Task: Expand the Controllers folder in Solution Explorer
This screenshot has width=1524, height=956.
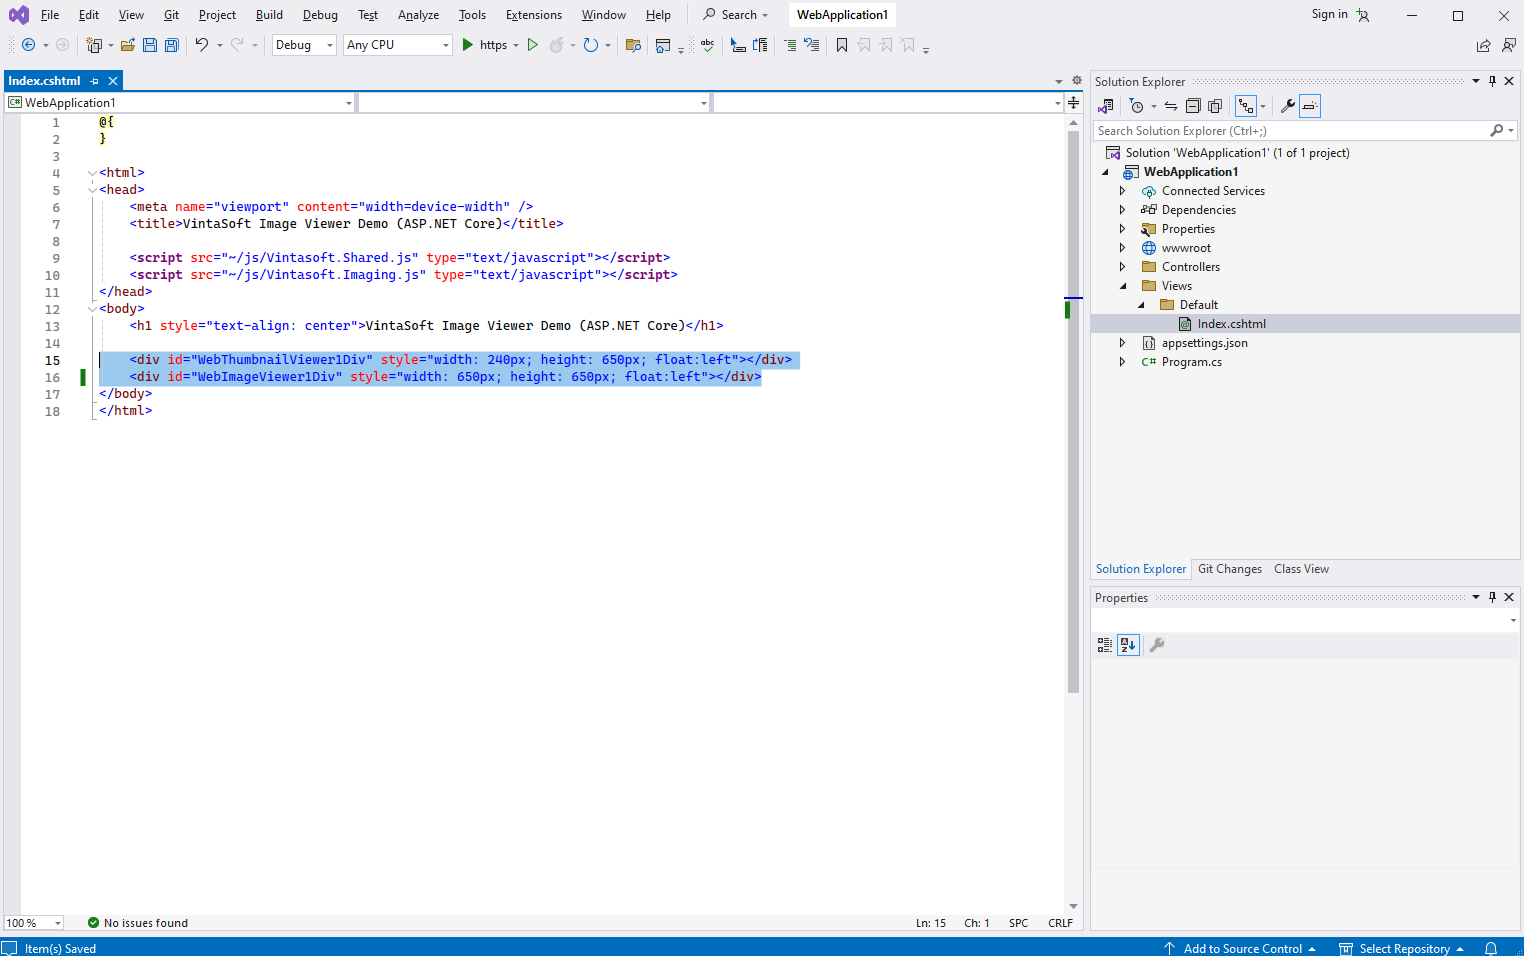Action: 1122,267
